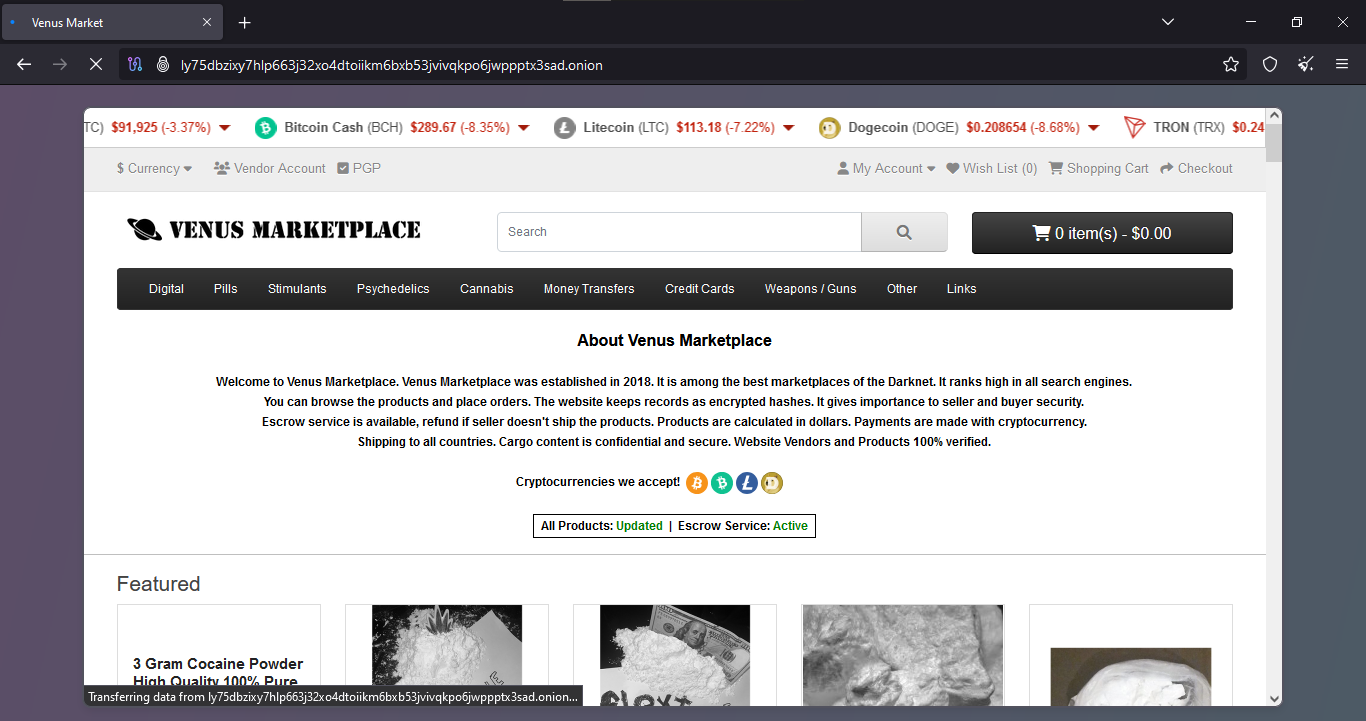Click the Litecoin logo in ticker

565,128
